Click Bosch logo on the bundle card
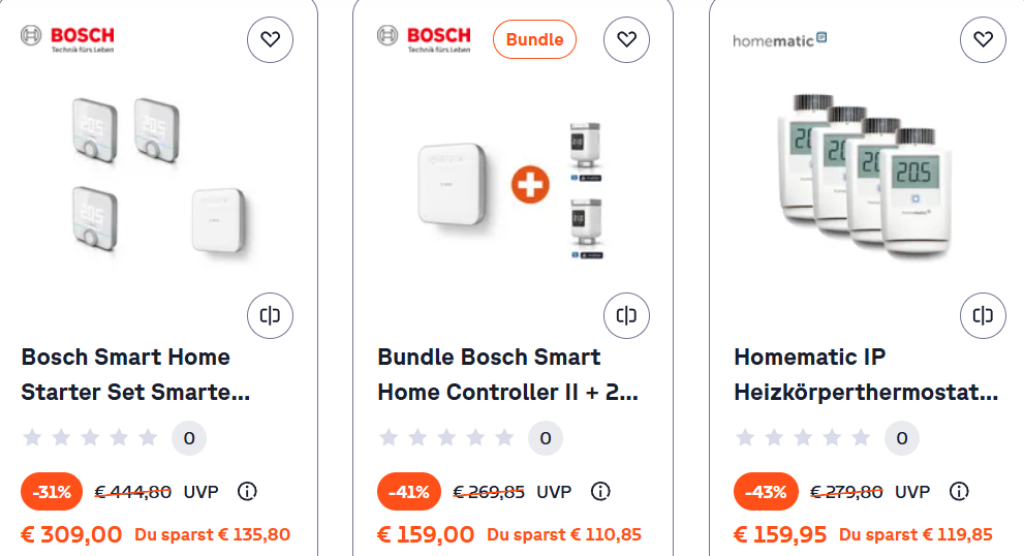The width and height of the screenshot is (1024, 556). (x=424, y=40)
